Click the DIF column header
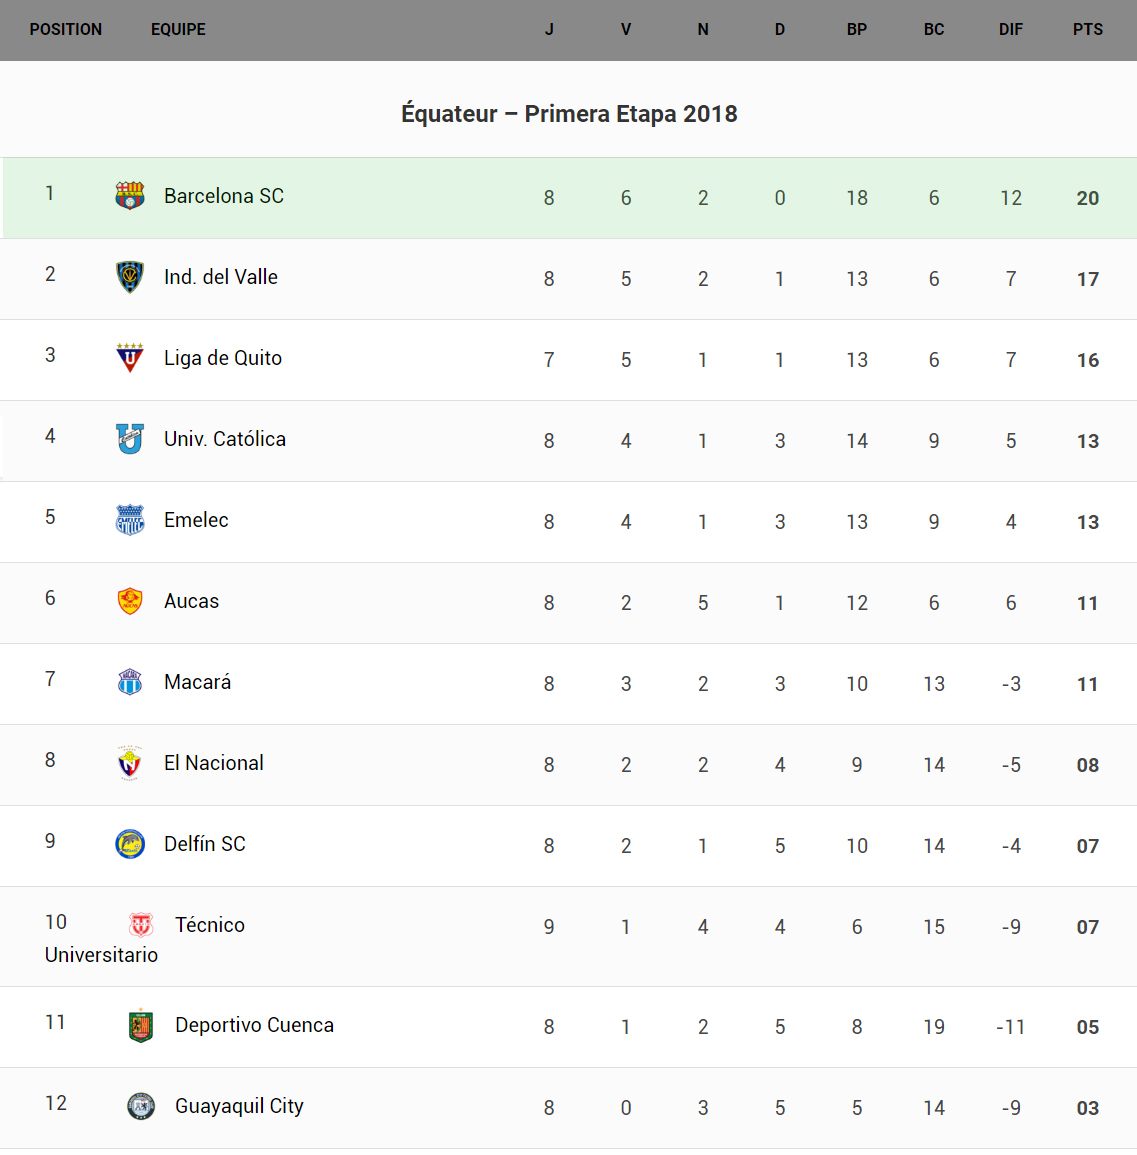The image size is (1137, 1155). click(x=1010, y=30)
